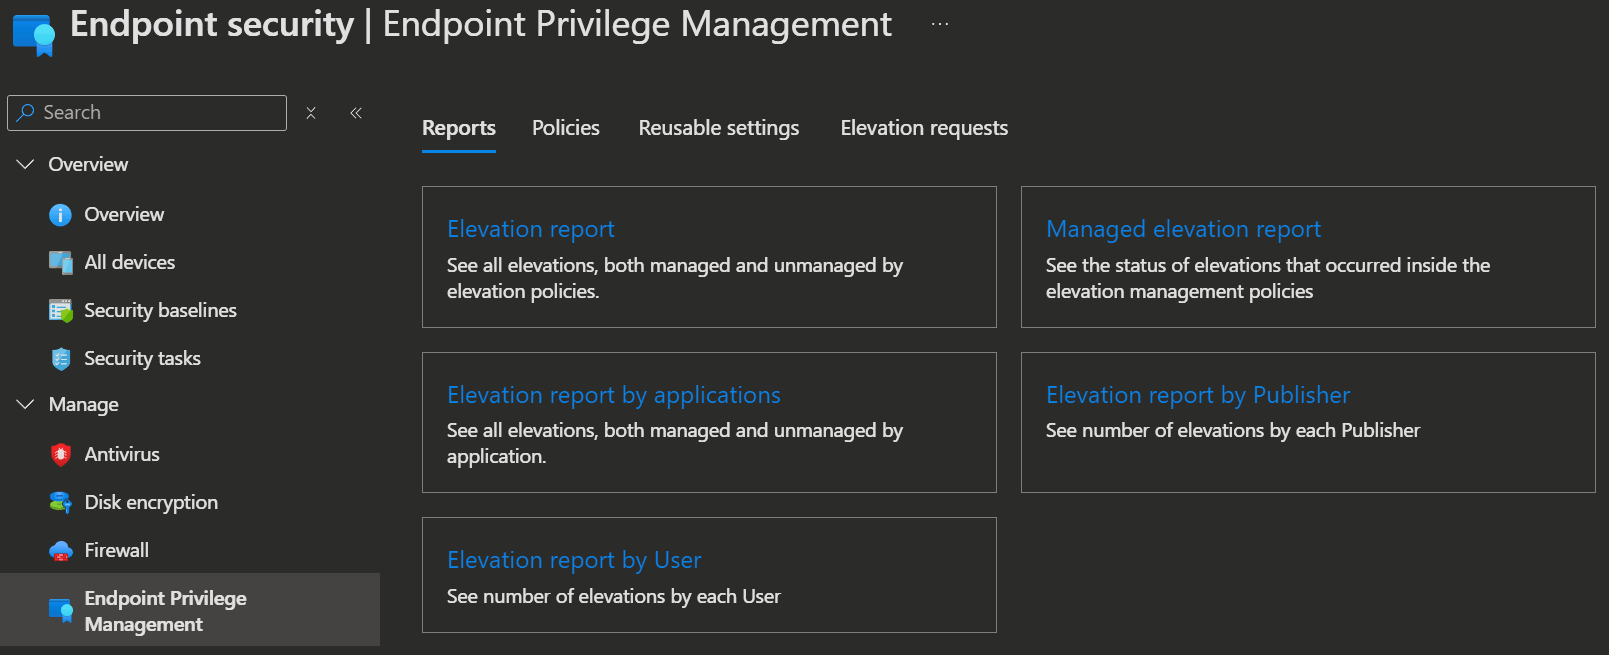Click the Endpoint security header icon

(34, 34)
